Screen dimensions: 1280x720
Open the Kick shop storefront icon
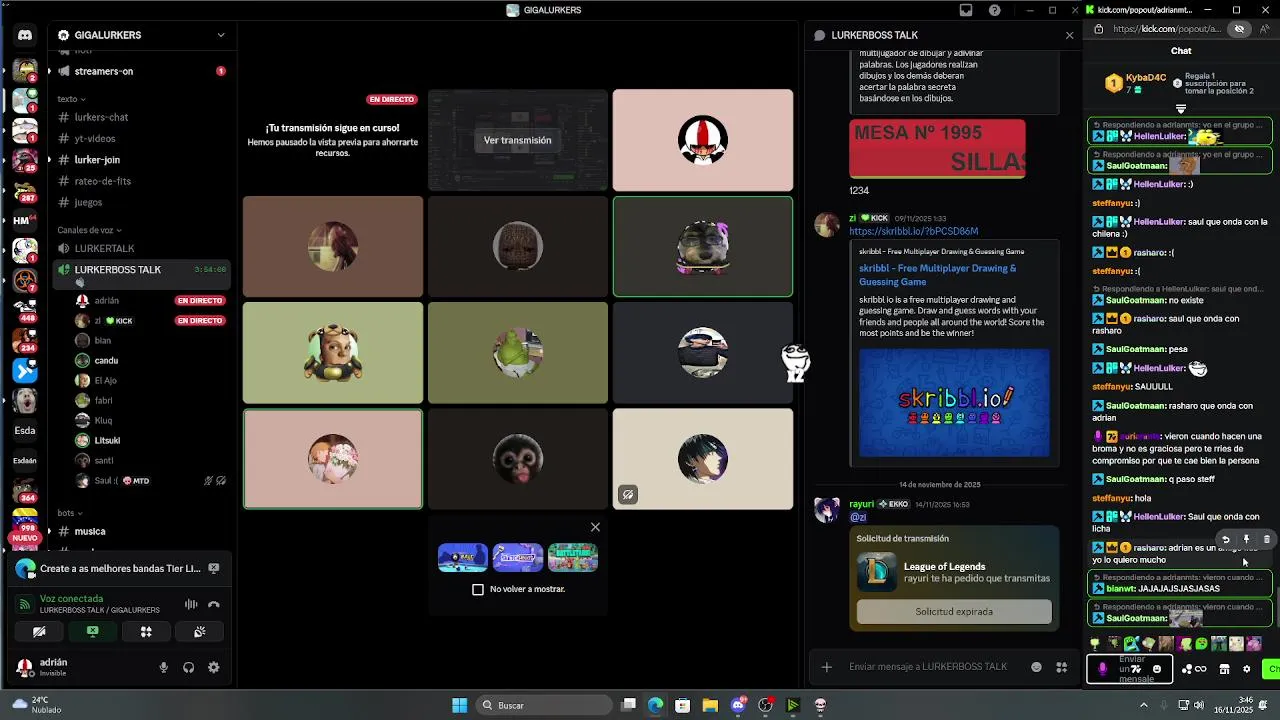click(x=1224, y=669)
